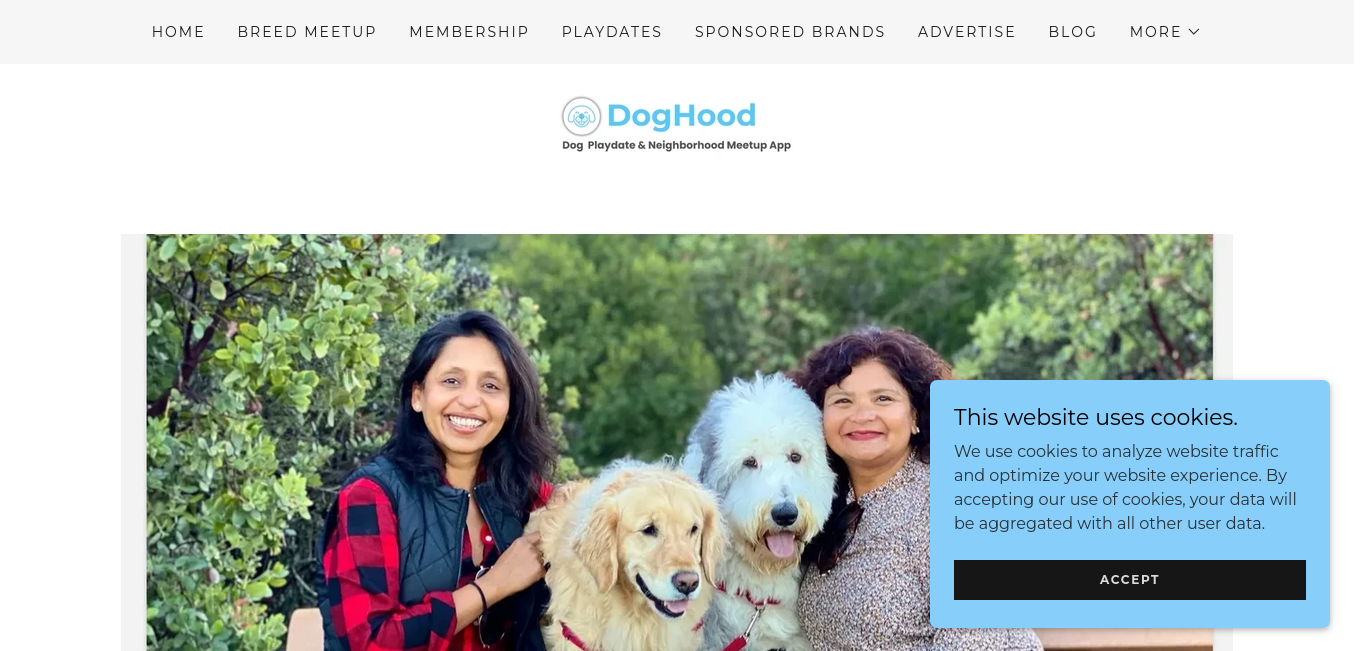The image size is (1366, 651).
Task: Go to BREED MEETUP
Action: point(307,32)
